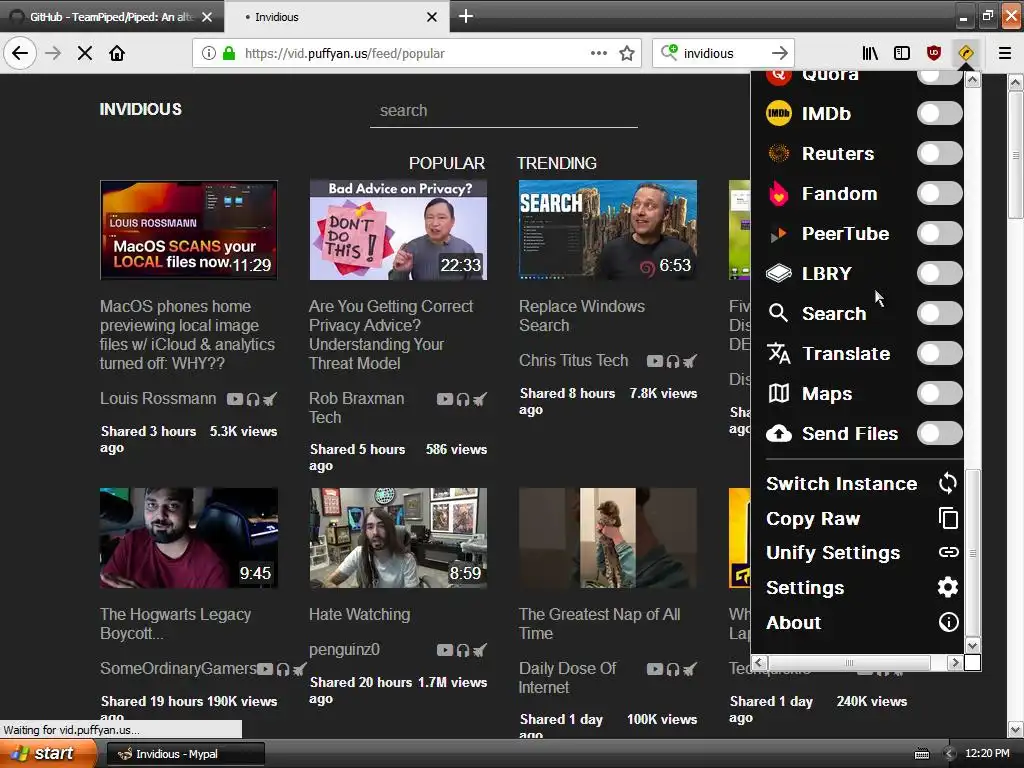Click the Send Files cloud icon

778,433
